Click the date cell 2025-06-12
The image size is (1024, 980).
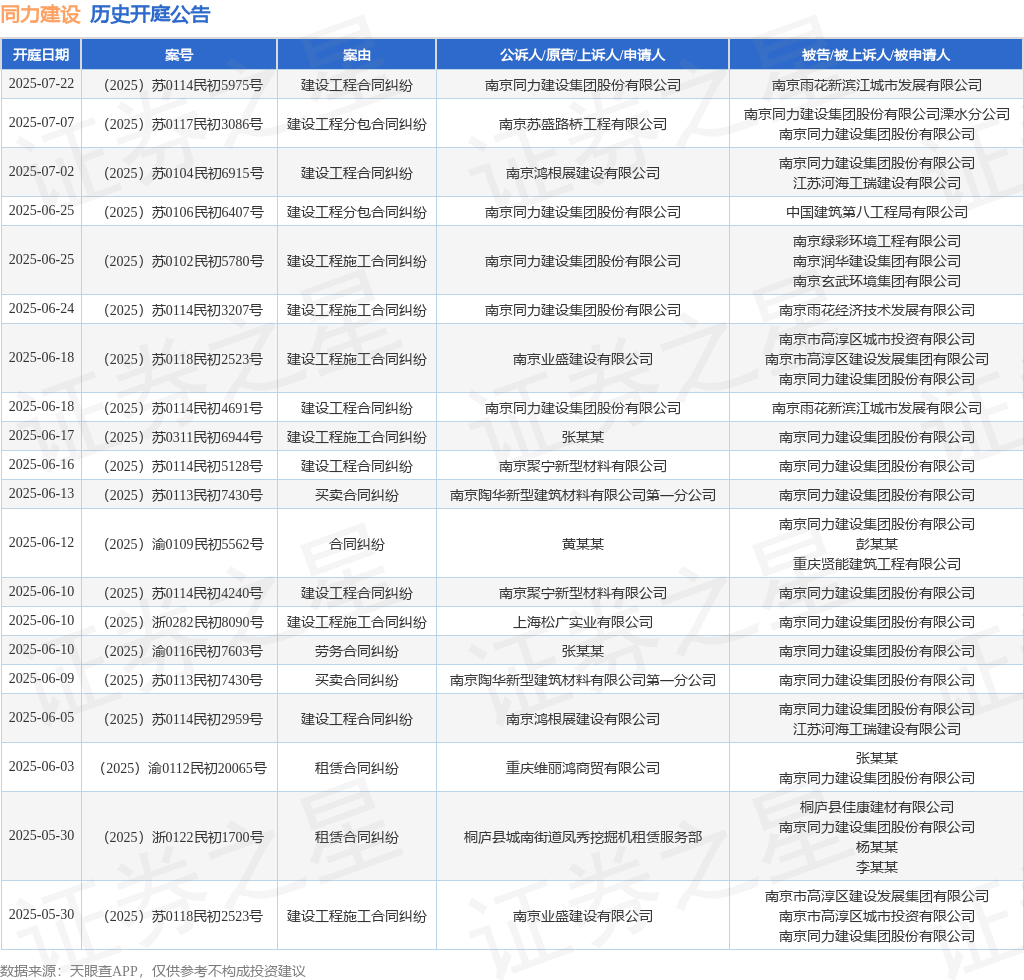pos(41,543)
